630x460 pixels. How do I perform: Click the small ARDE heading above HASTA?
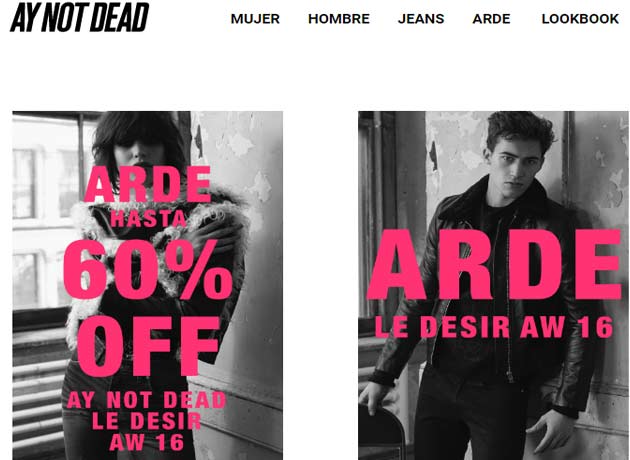point(148,184)
